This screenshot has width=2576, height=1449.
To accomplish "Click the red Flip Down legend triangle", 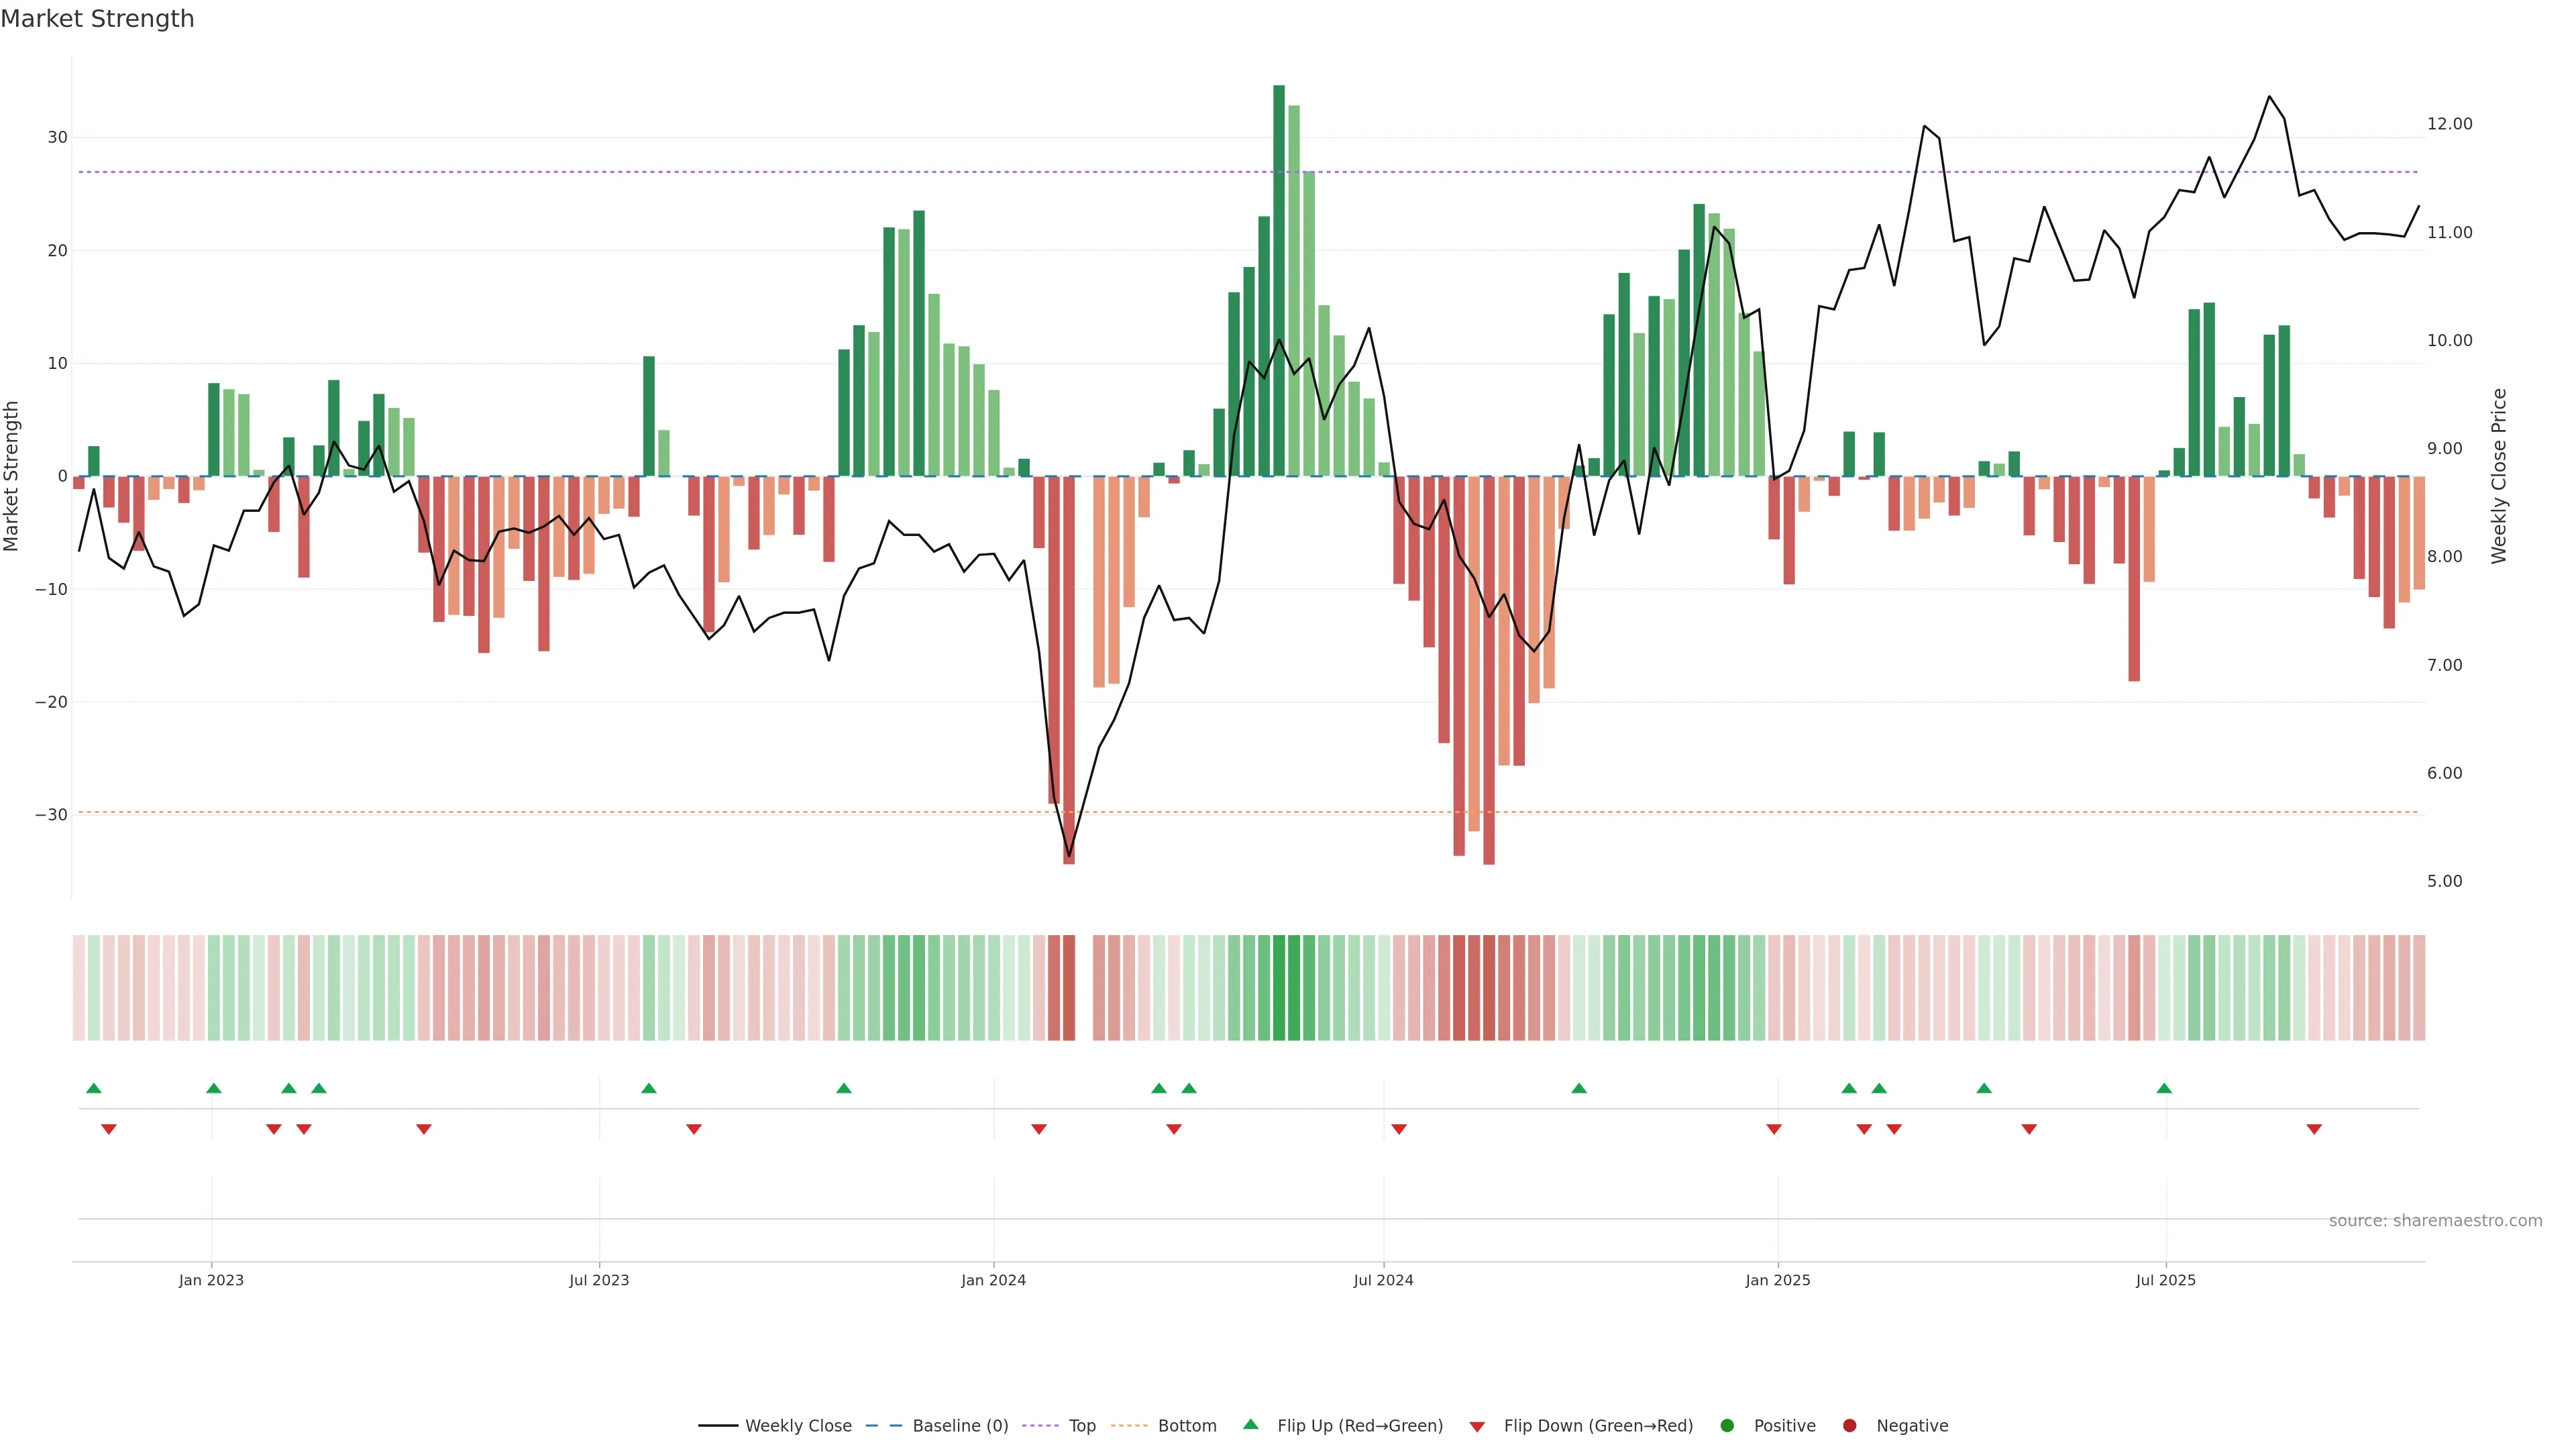I will click(x=1477, y=1426).
